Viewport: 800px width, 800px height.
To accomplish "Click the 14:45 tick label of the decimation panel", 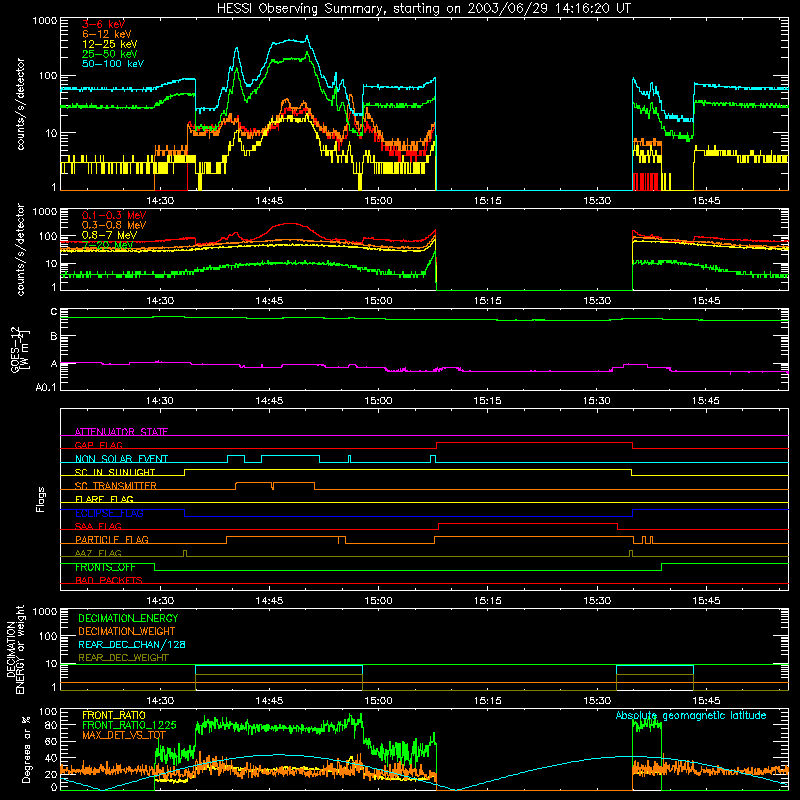I will point(269,701).
